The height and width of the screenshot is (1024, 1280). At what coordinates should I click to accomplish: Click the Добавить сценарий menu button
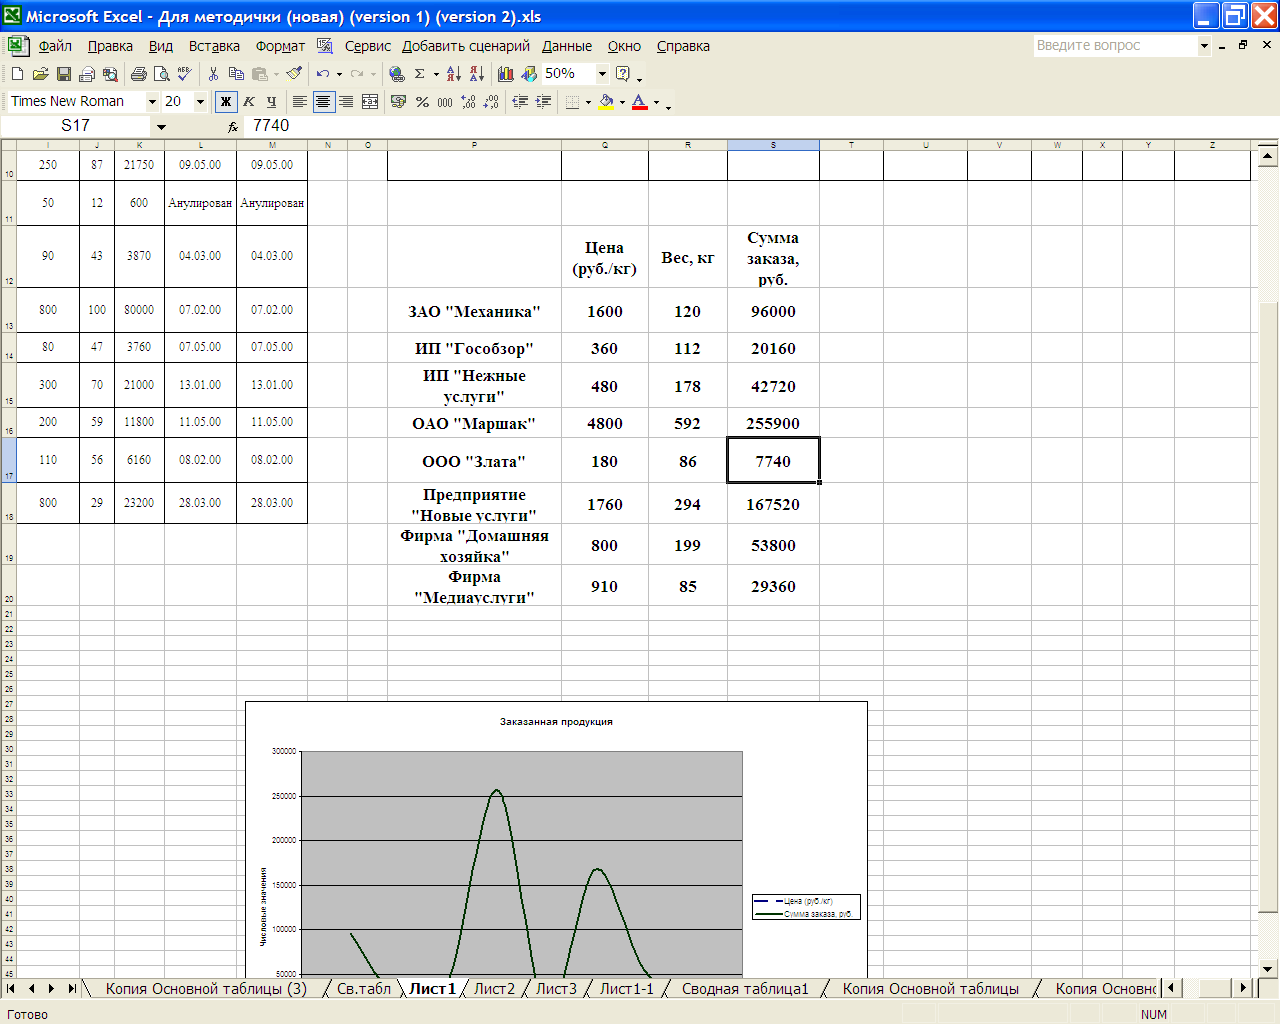pos(466,46)
